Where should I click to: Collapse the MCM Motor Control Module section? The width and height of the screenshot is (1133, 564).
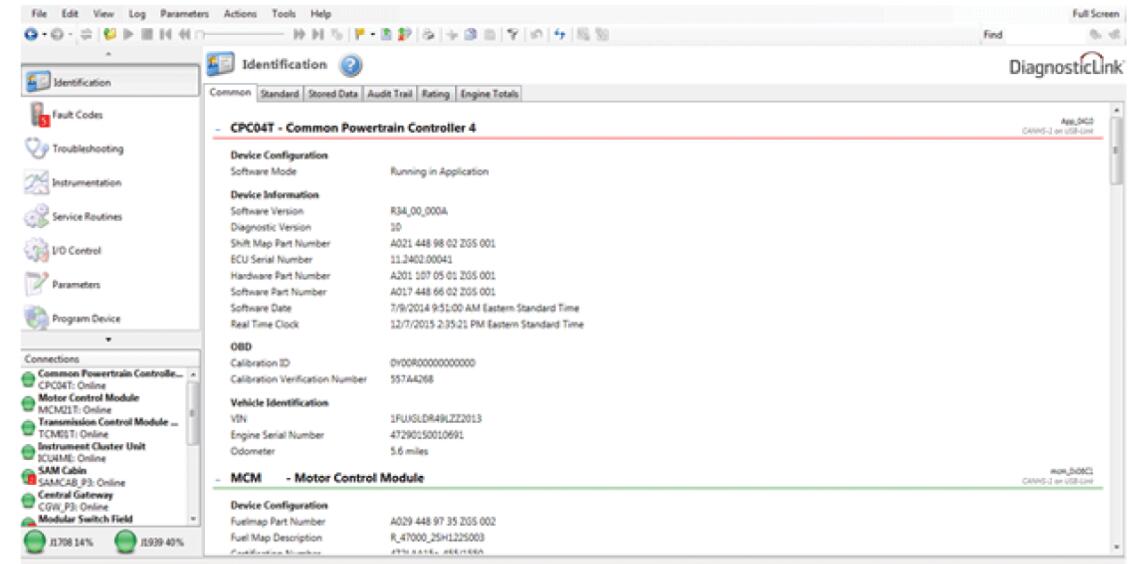coord(218,479)
